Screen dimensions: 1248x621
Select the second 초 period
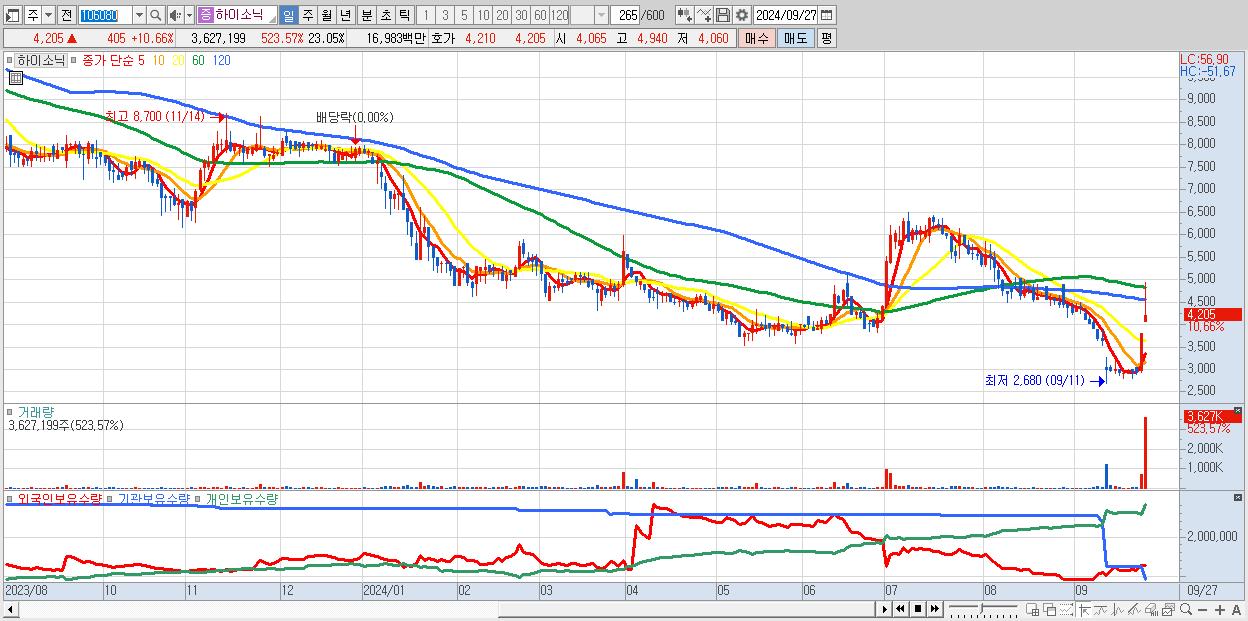pos(385,15)
